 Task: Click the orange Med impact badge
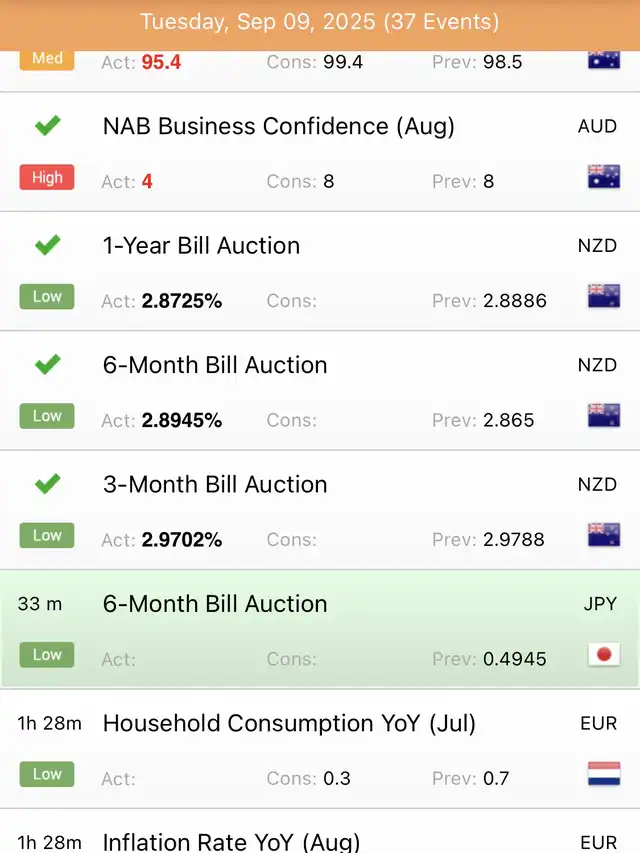click(47, 59)
